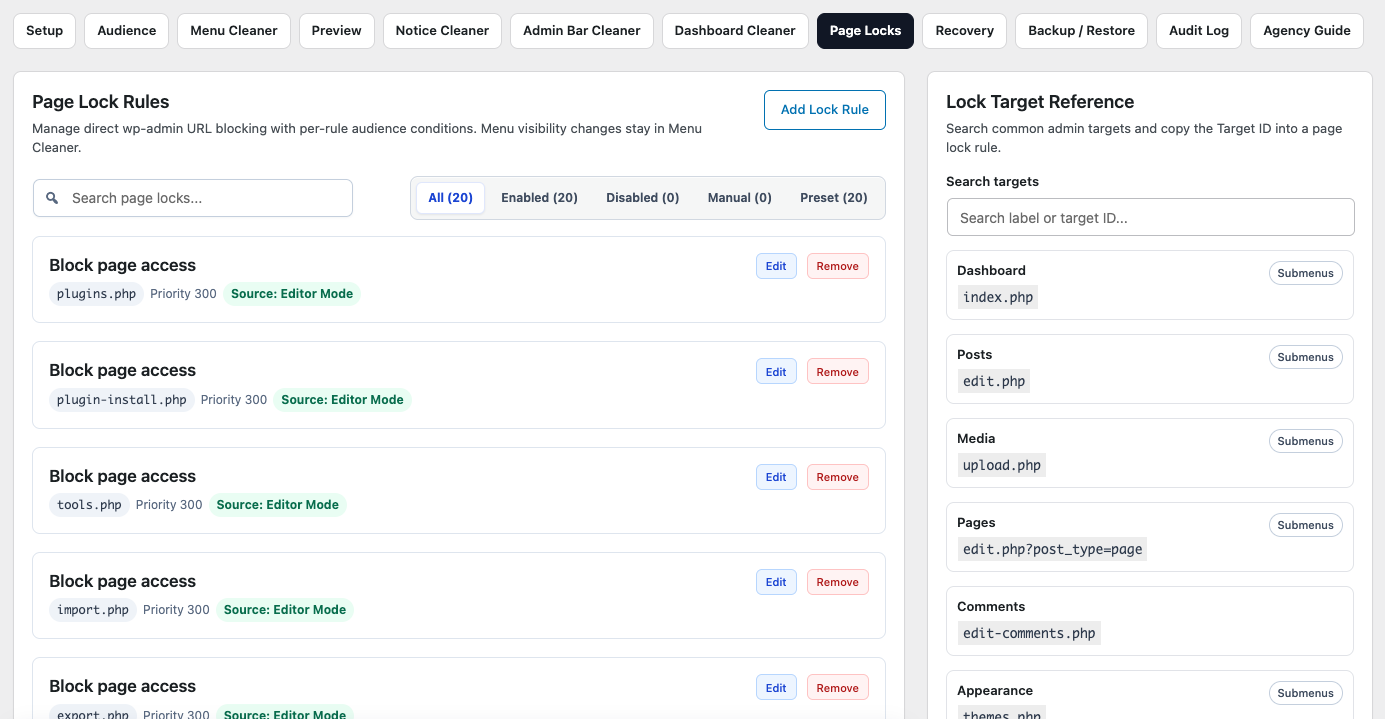The image size is (1385, 719).
Task: Switch to the Audience tab
Action: click(x=127, y=31)
